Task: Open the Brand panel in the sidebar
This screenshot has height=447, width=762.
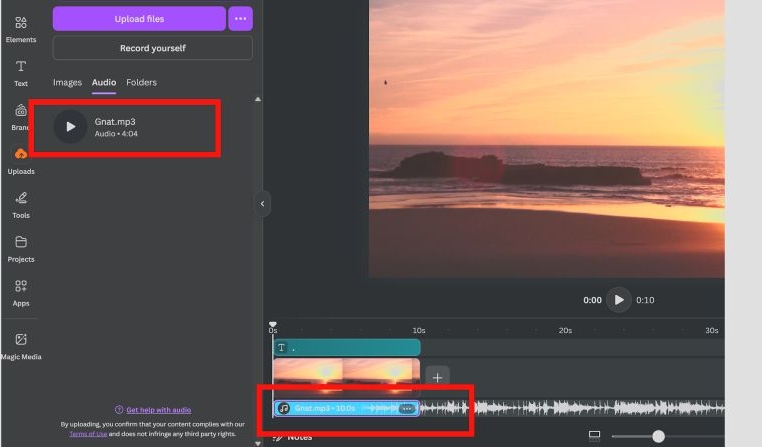Action: pos(20,117)
